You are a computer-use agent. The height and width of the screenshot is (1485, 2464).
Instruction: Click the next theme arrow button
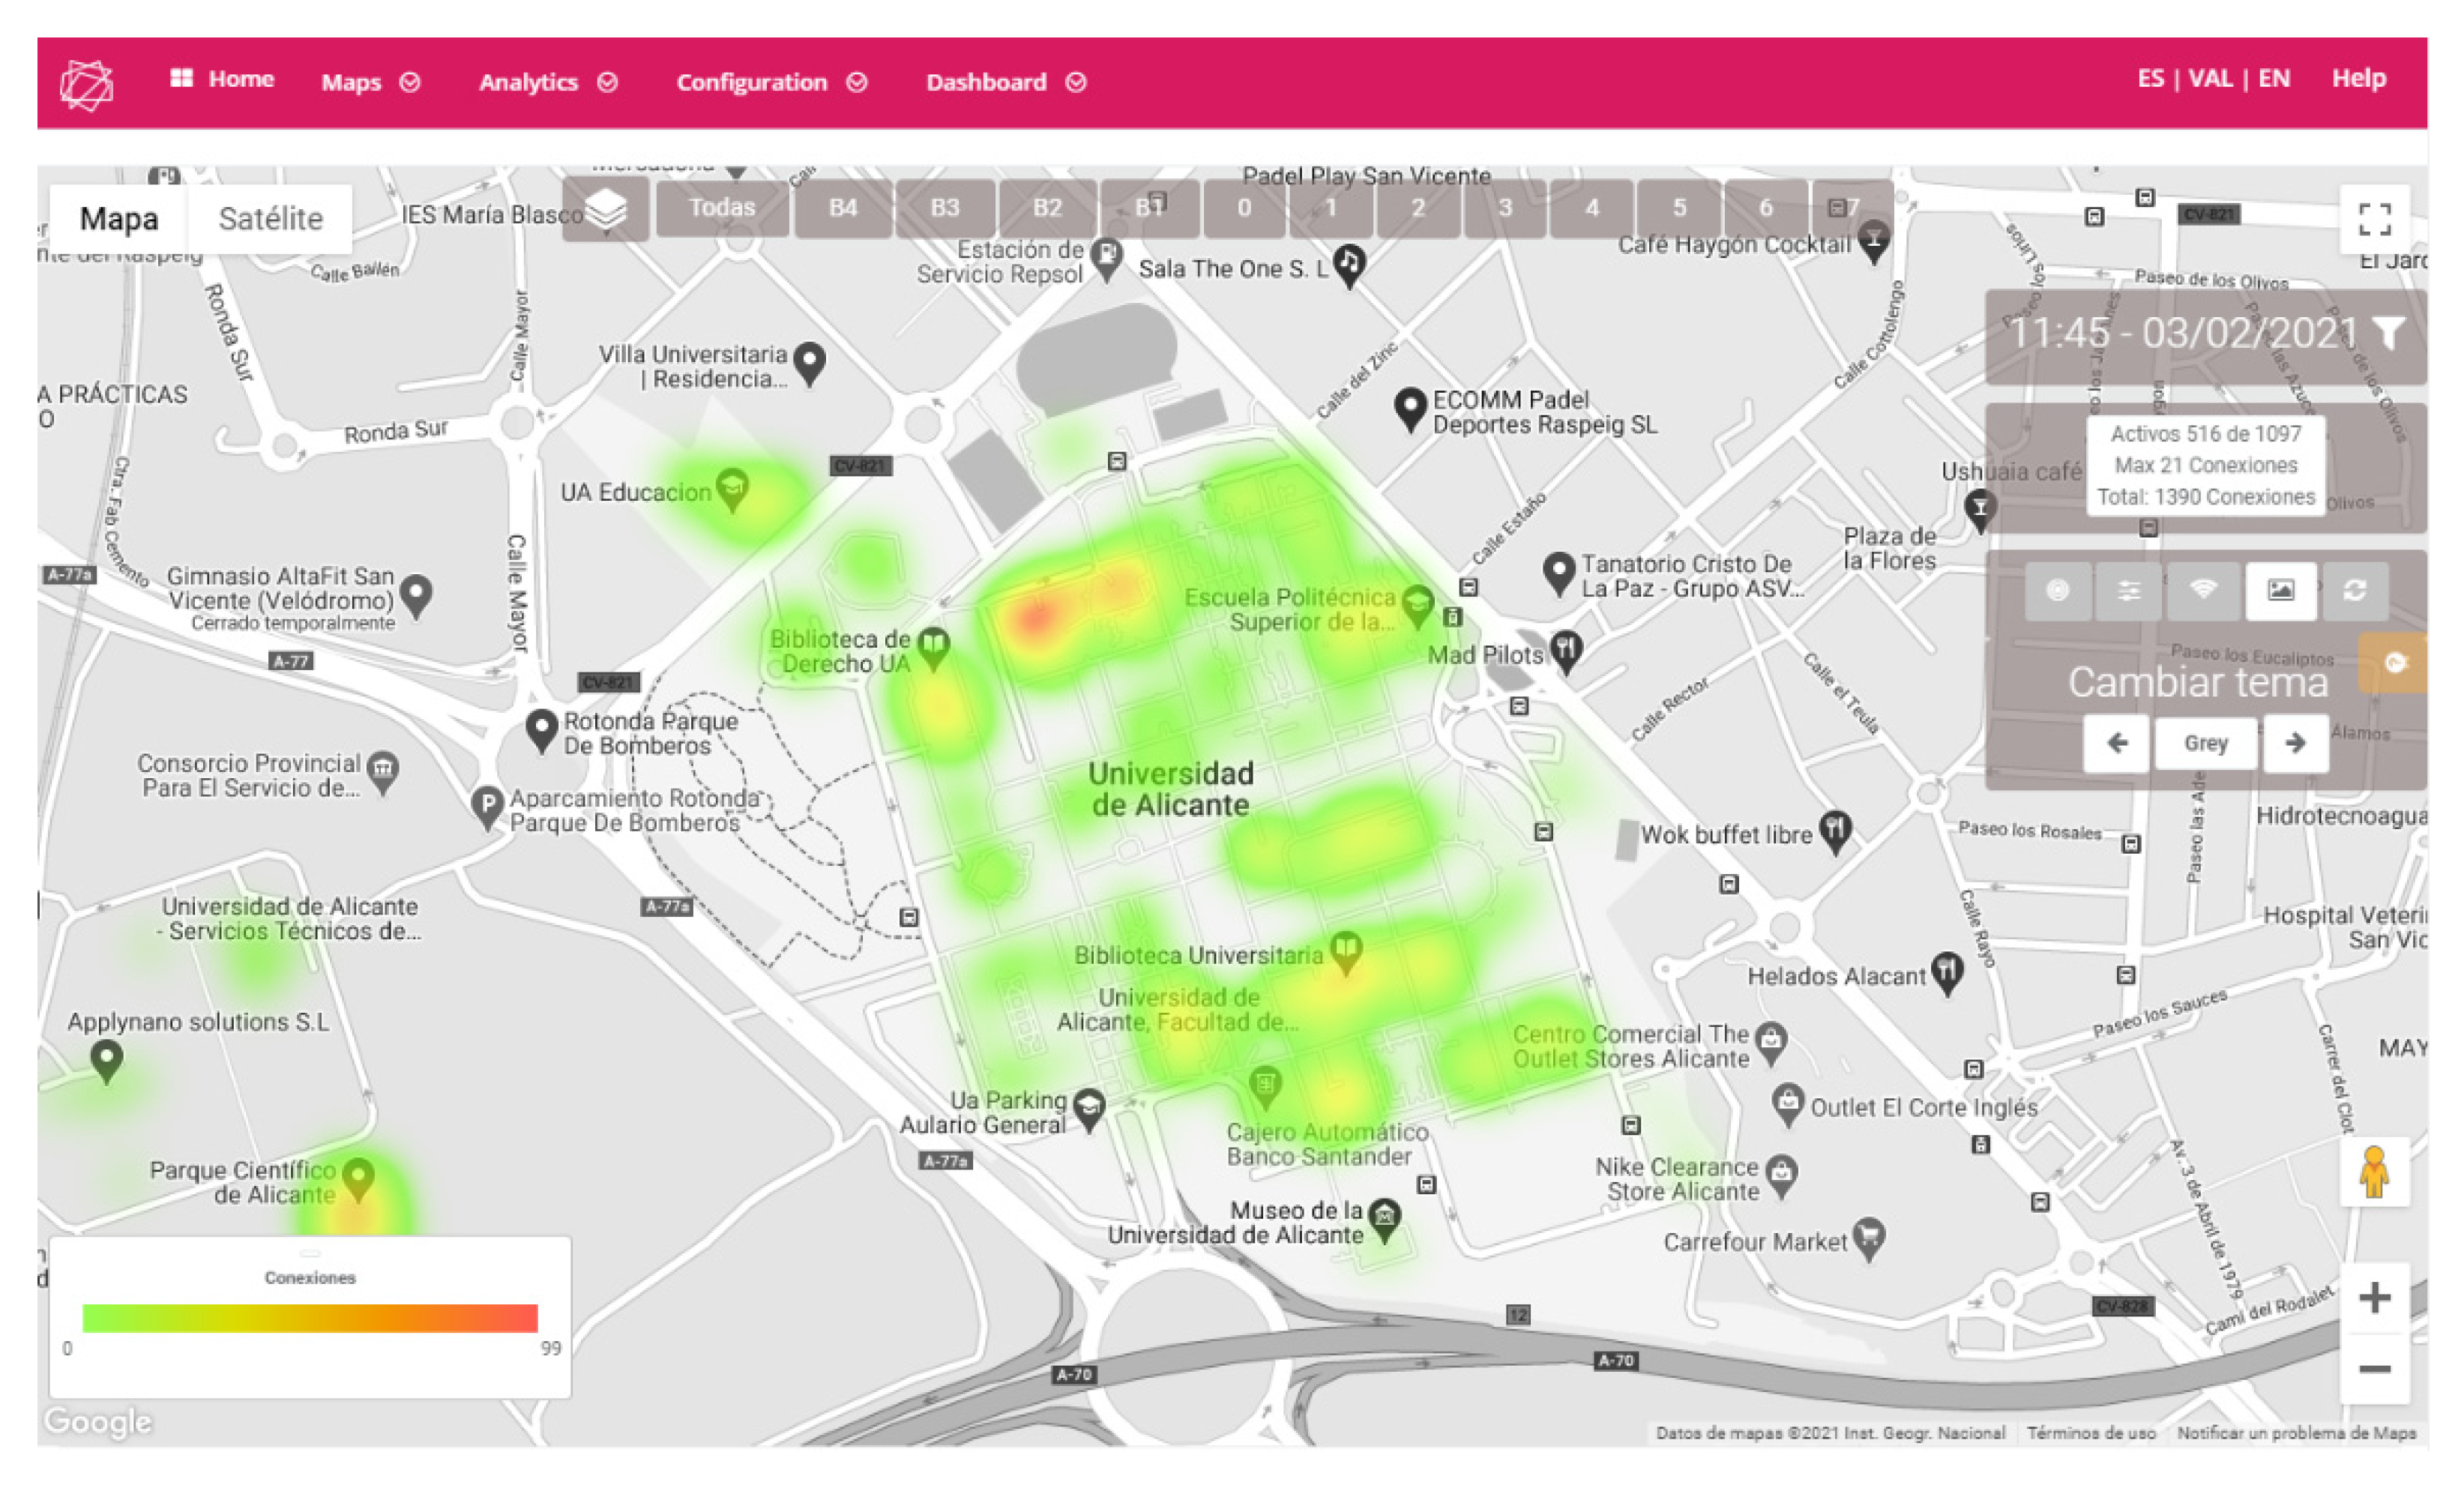(x=2295, y=743)
